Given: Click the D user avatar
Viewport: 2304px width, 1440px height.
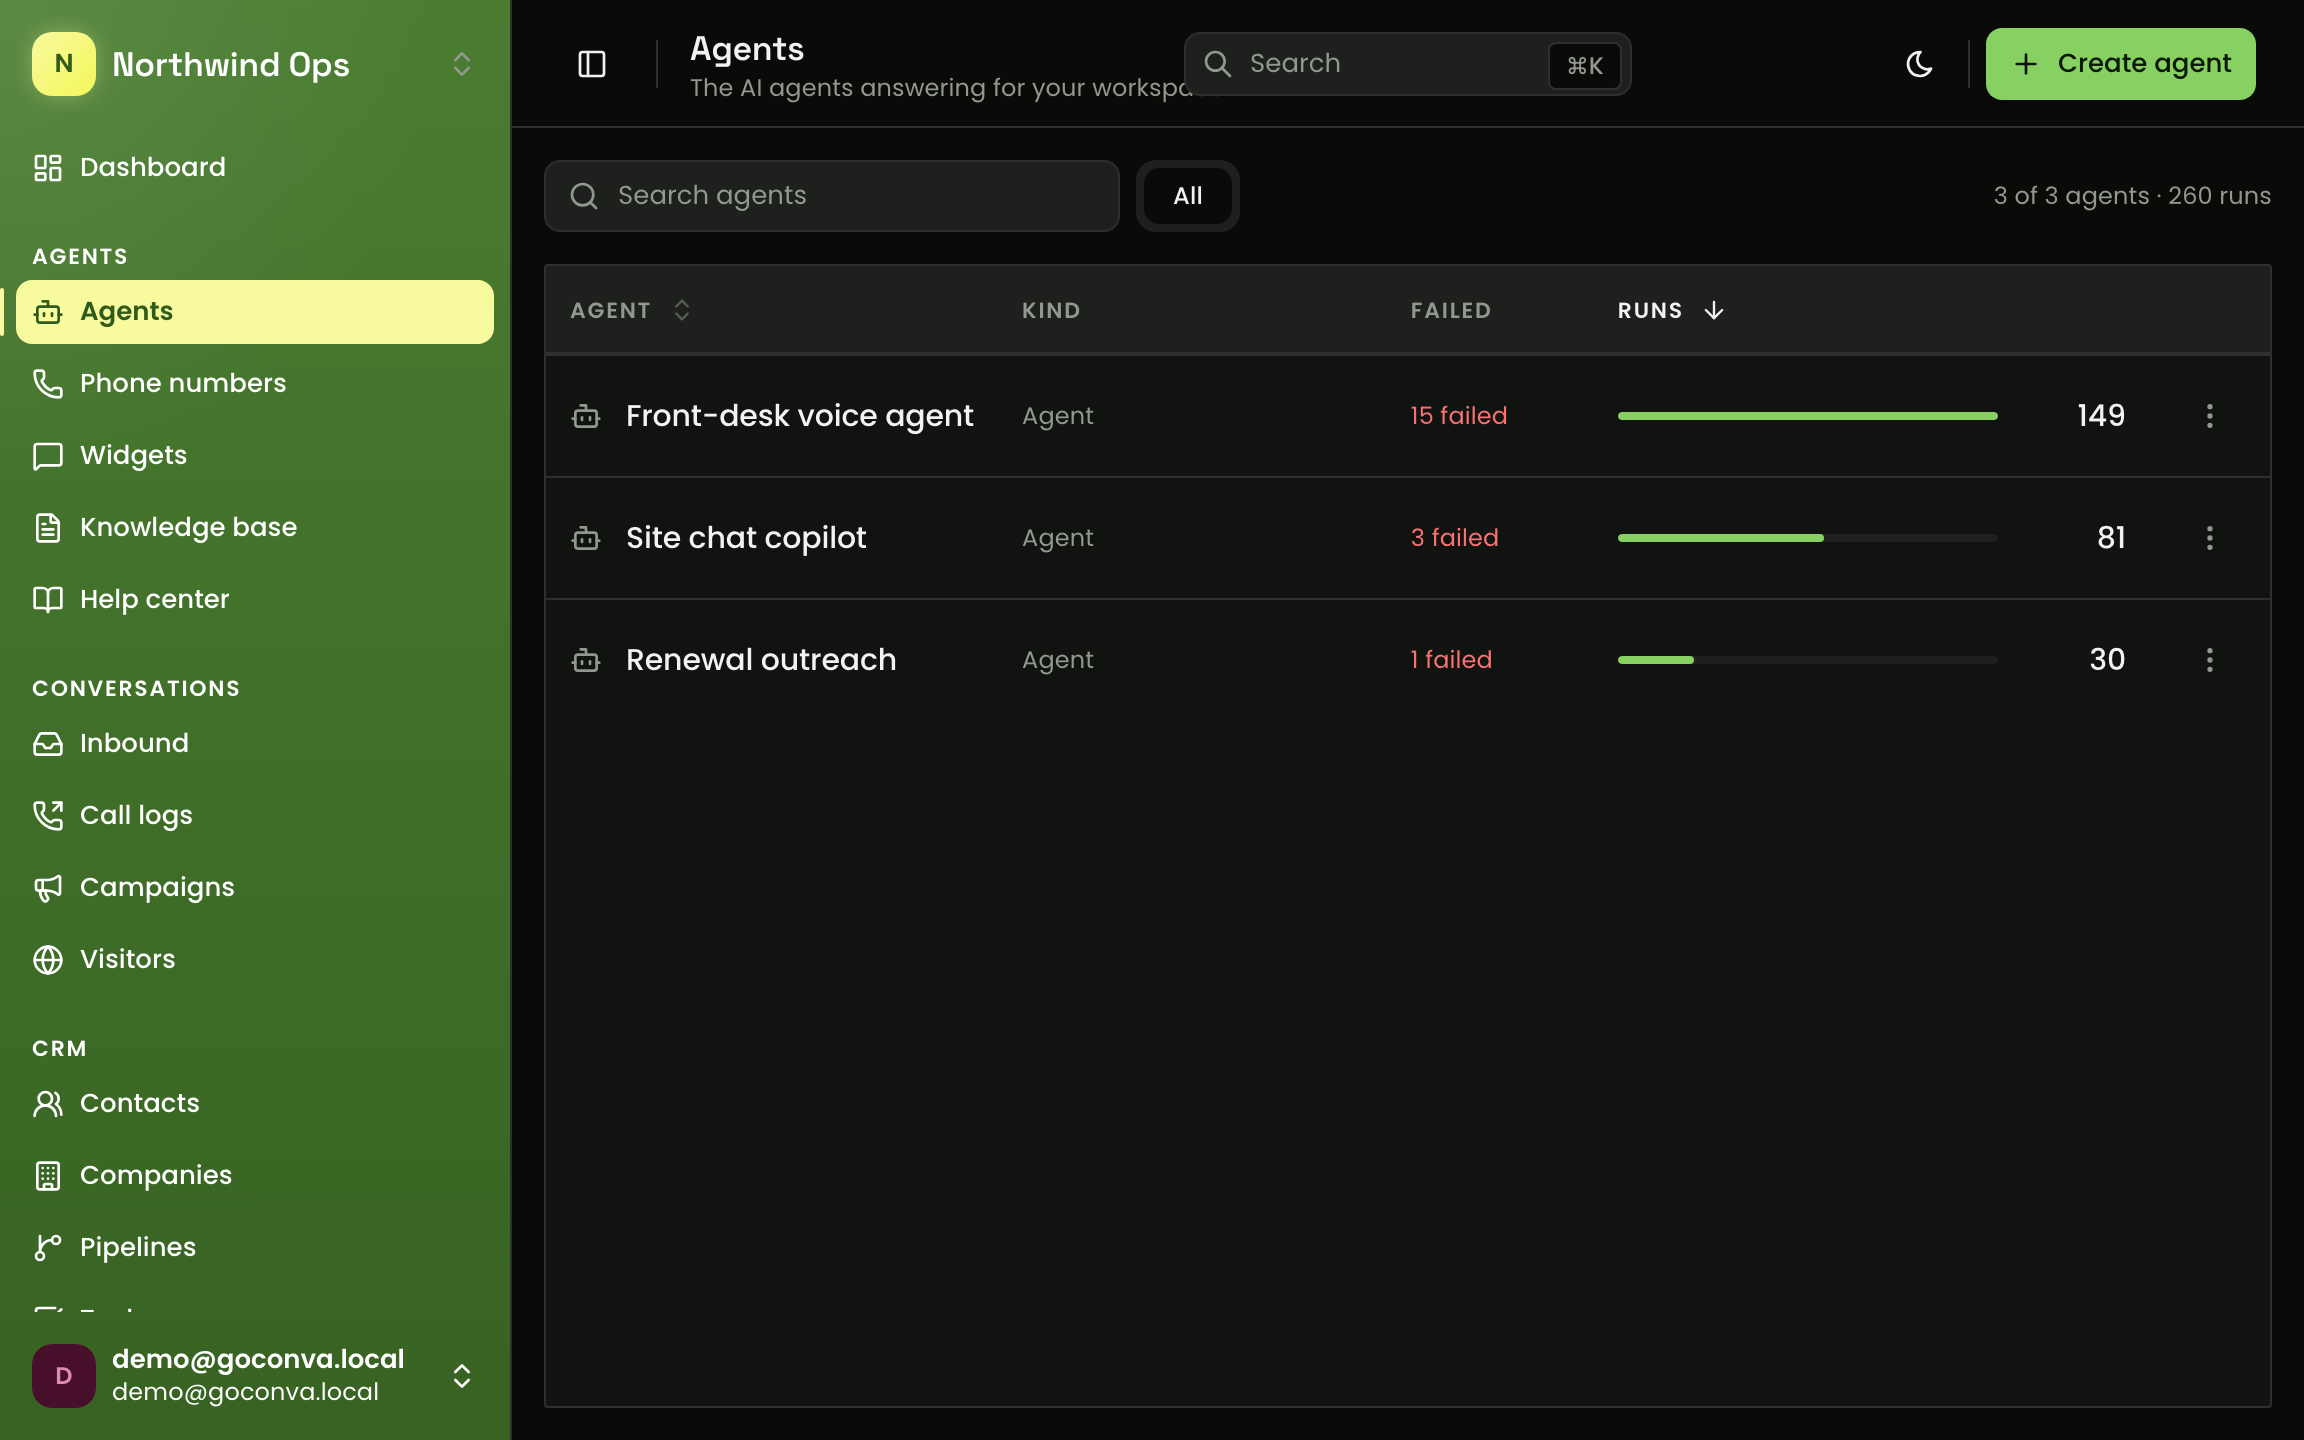Looking at the screenshot, I should pyautogui.click(x=64, y=1376).
